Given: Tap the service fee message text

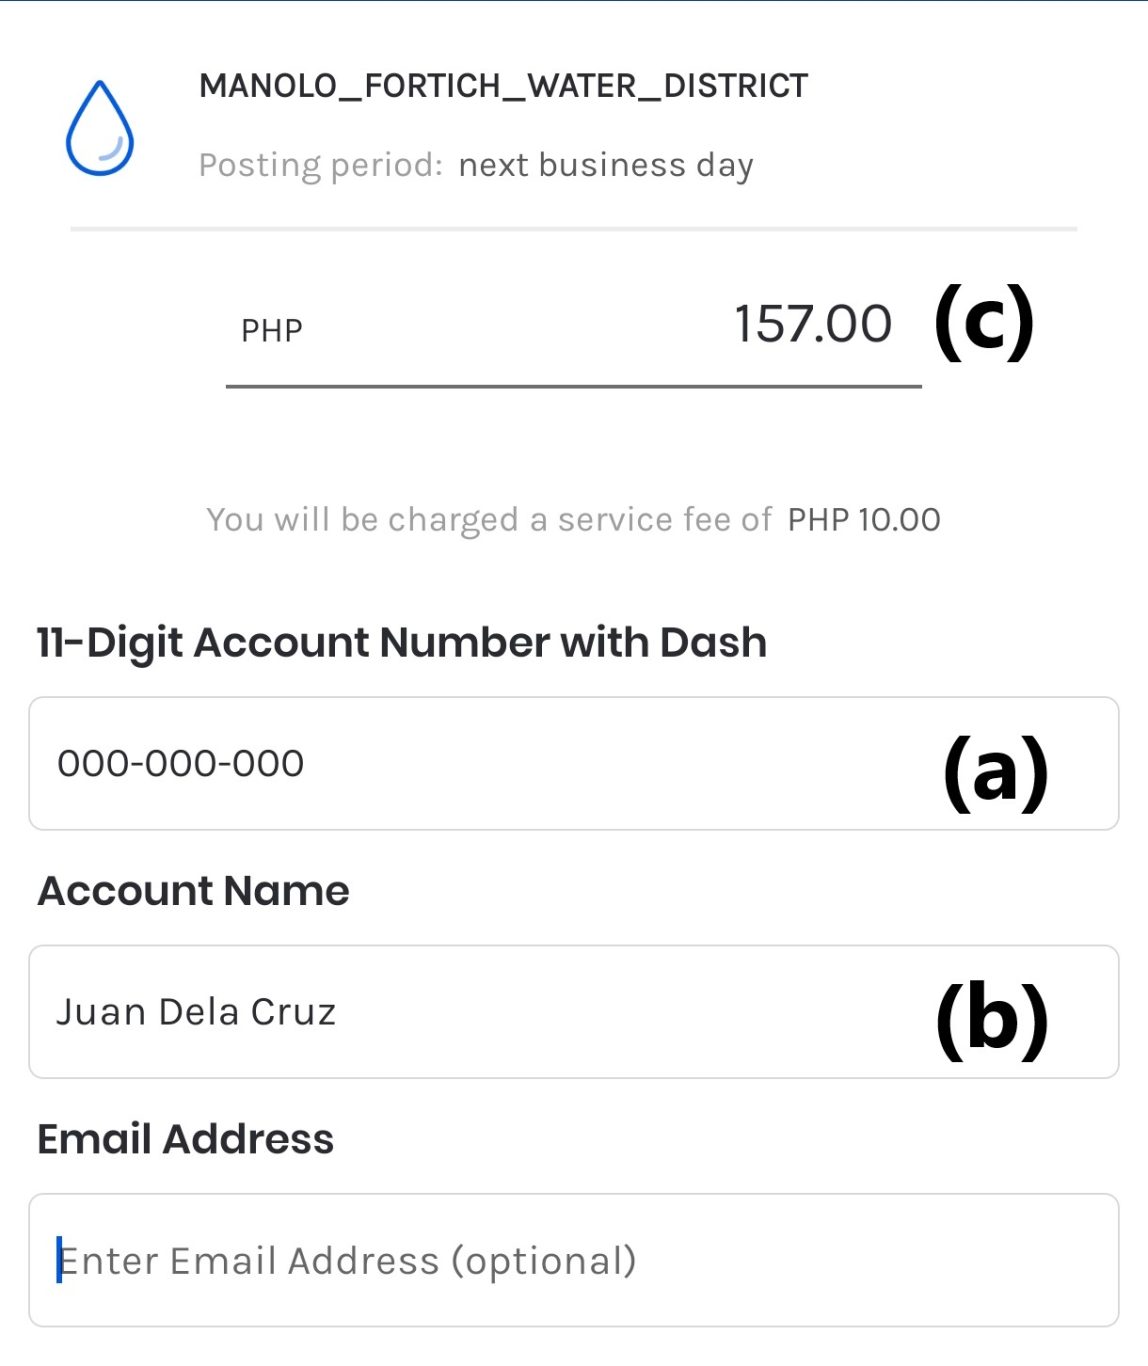Looking at the screenshot, I should [x=573, y=520].
